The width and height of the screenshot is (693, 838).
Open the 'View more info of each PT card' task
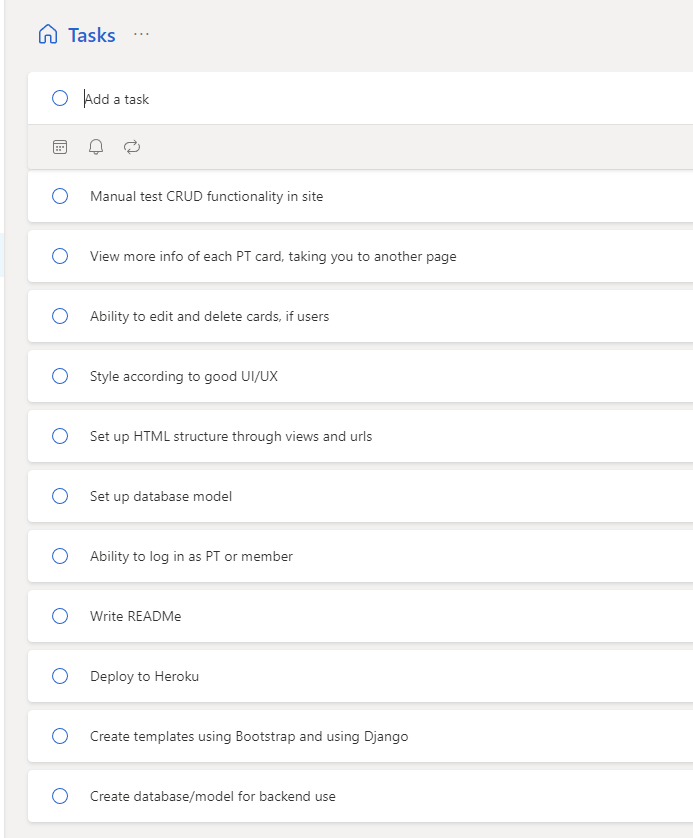270,256
